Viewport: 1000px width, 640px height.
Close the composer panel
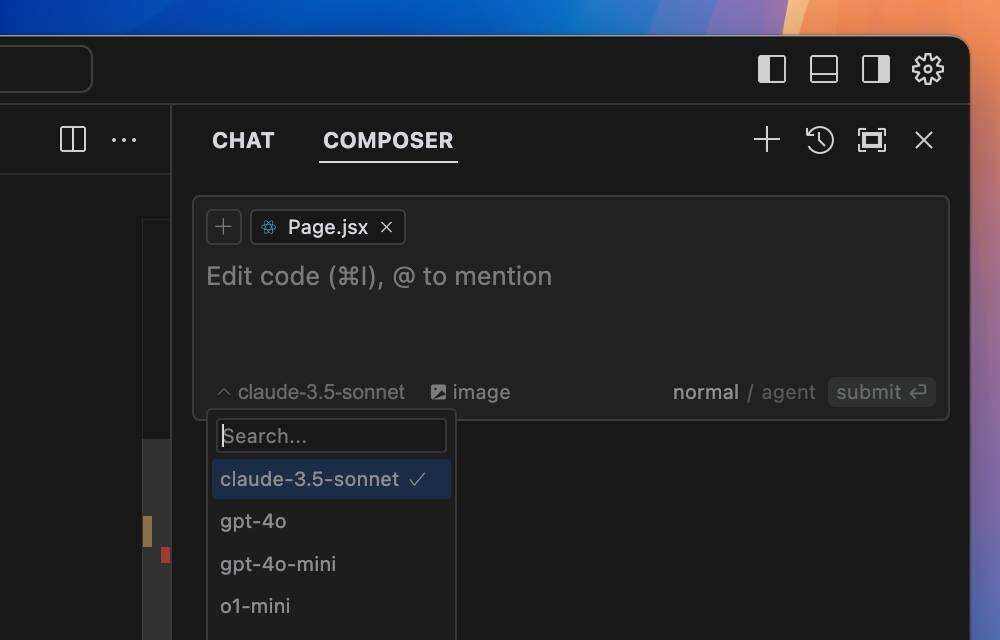tap(924, 140)
